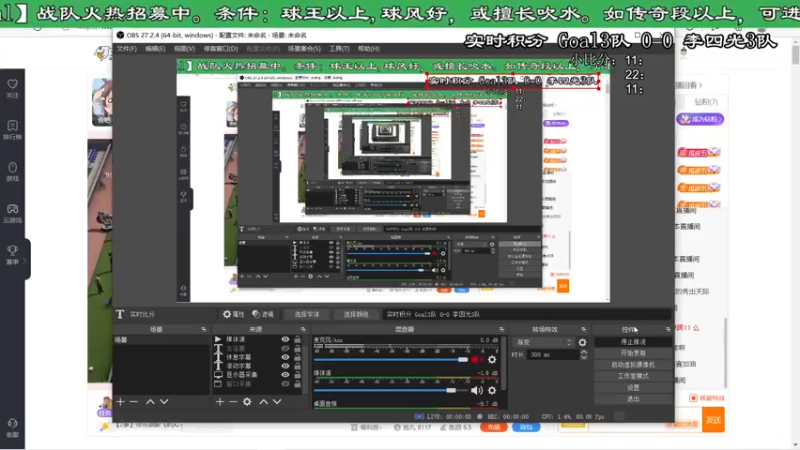Pop out 控件 dock with panel icon
The width and height of the screenshot is (800, 450).
(x=668, y=330)
